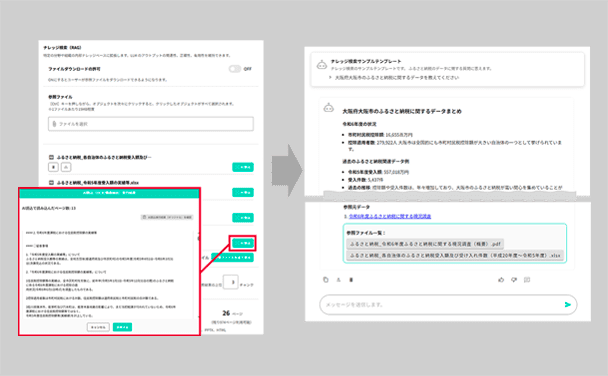
Task: Click the download icon below the chat answer
Action: click(x=339, y=279)
